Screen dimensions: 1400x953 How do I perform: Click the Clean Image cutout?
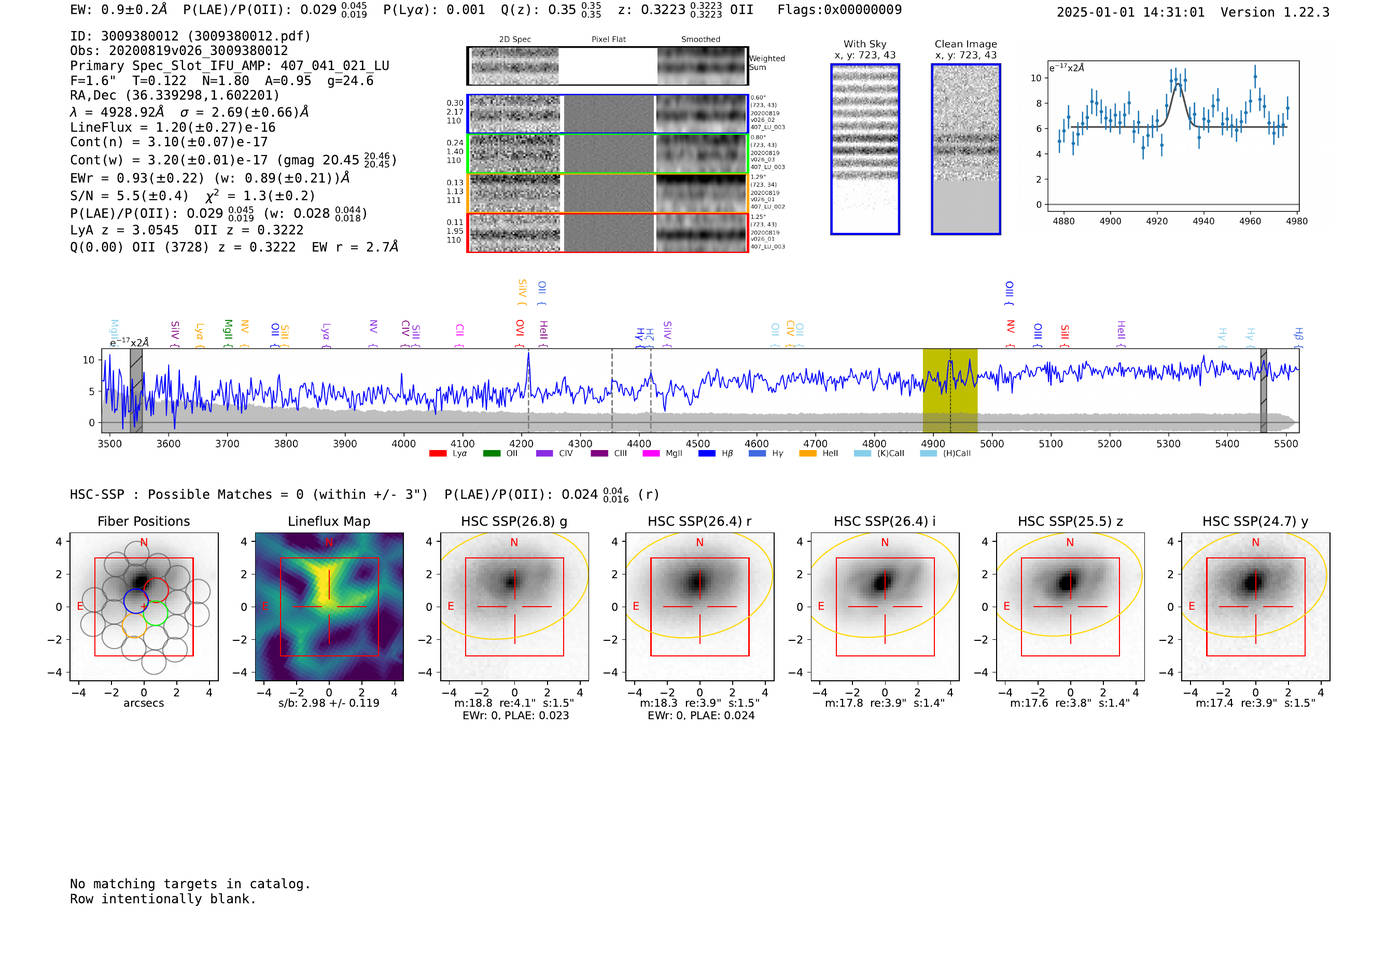pos(966,149)
